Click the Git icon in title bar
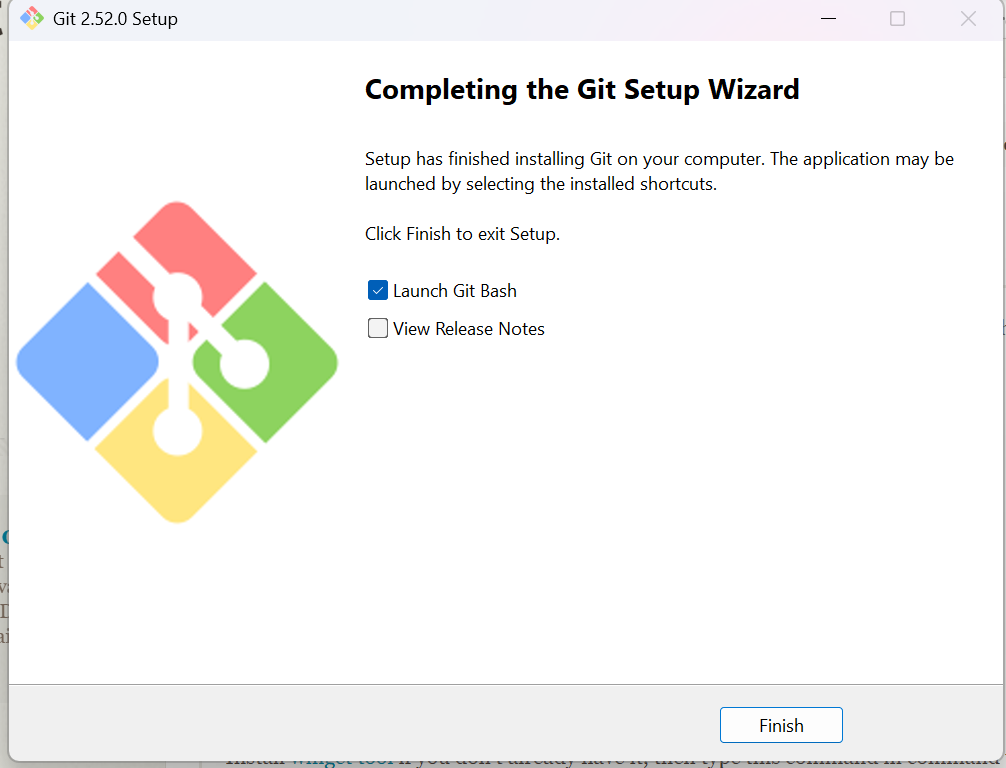 [31, 19]
